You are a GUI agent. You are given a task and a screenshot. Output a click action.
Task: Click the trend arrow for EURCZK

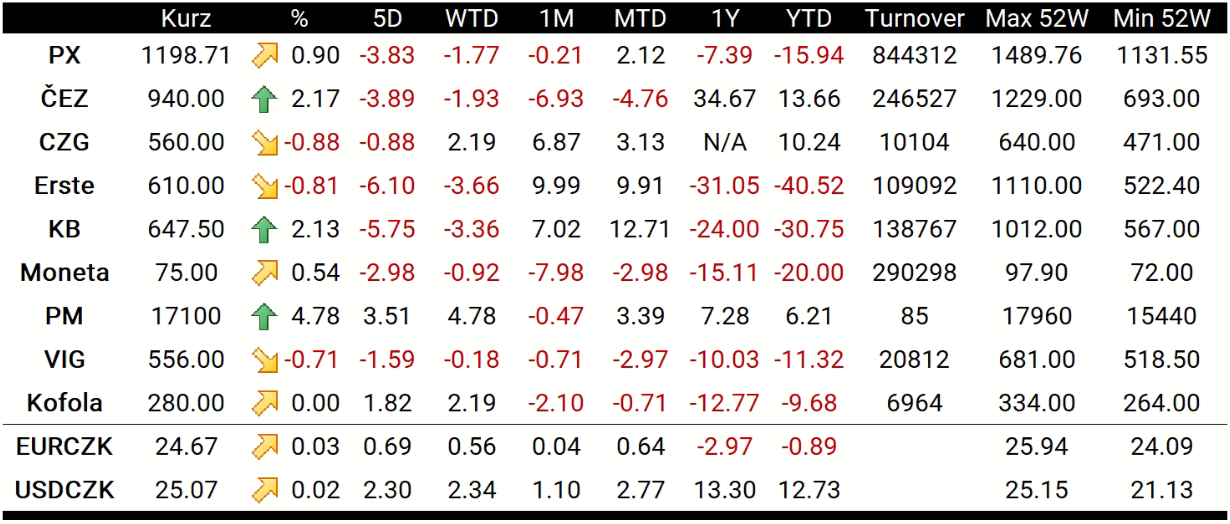pyautogui.click(x=264, y=447)
